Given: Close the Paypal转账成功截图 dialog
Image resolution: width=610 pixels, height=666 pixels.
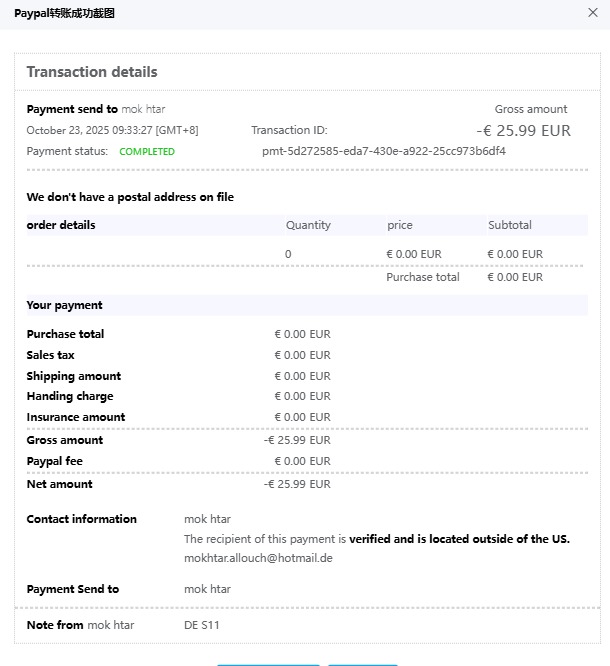Looking at the screenshot, I should point(592,13).
